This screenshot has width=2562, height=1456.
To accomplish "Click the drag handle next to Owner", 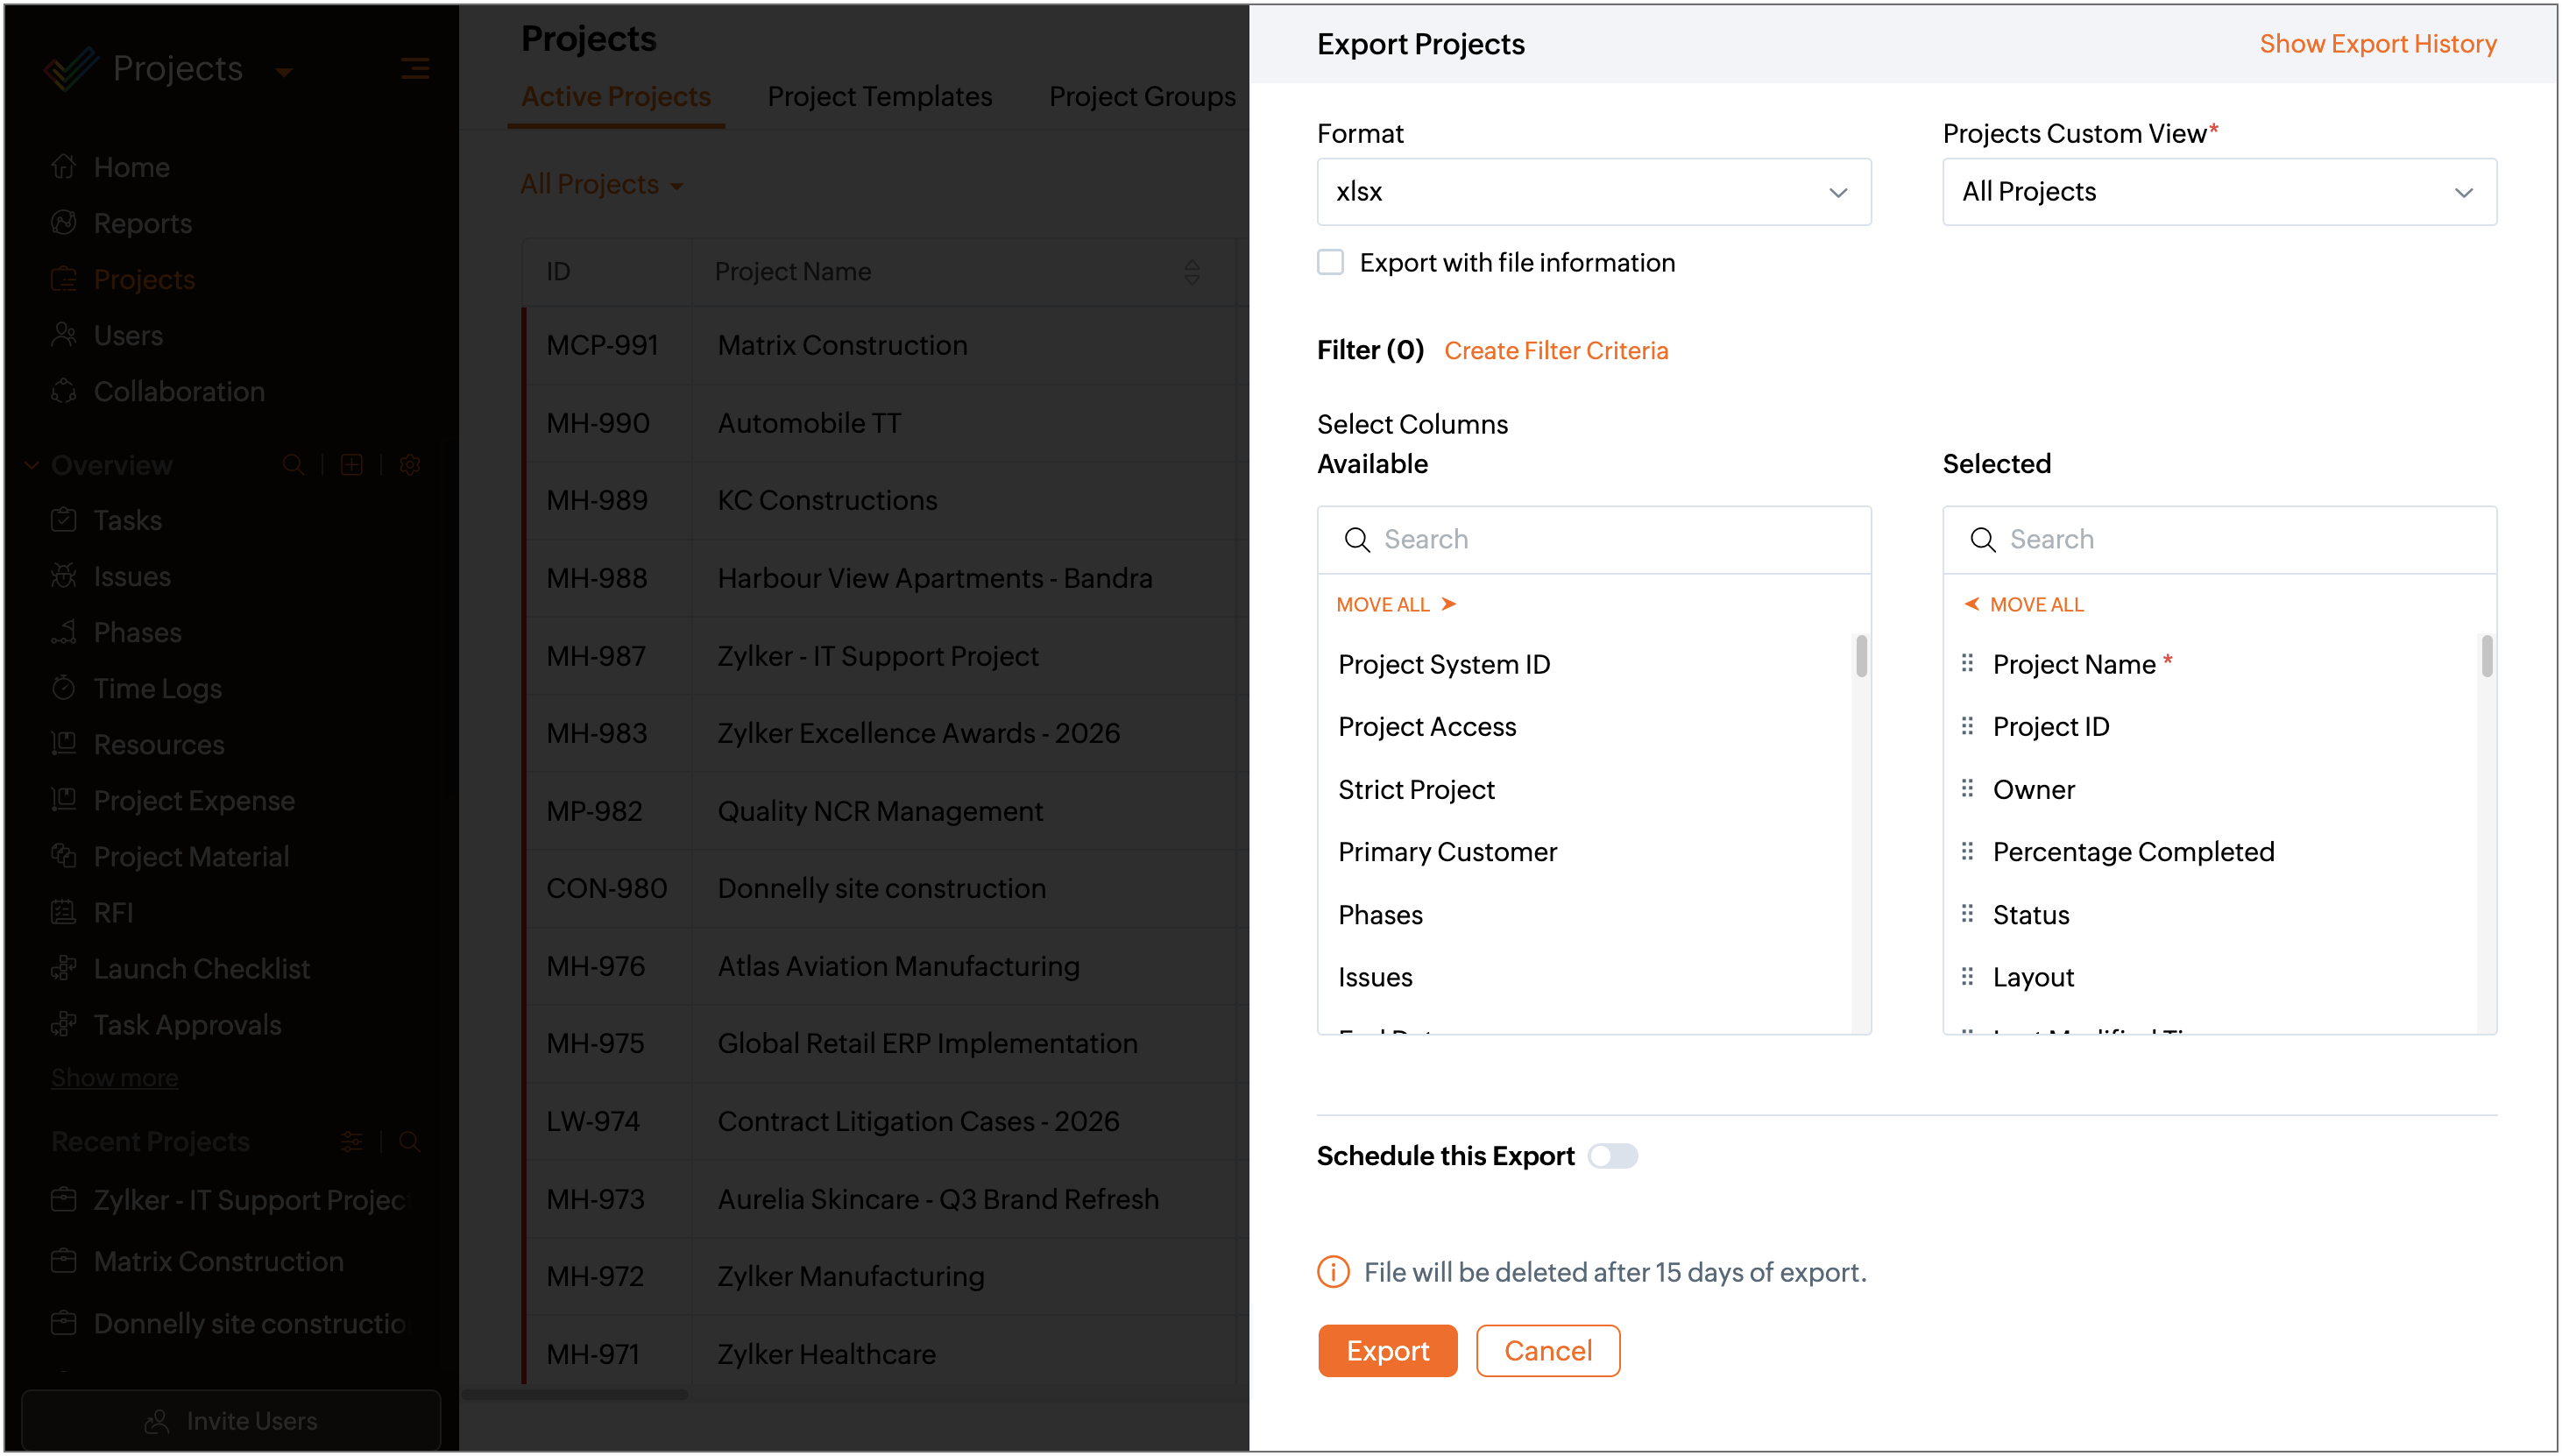I will point(1967,789).
